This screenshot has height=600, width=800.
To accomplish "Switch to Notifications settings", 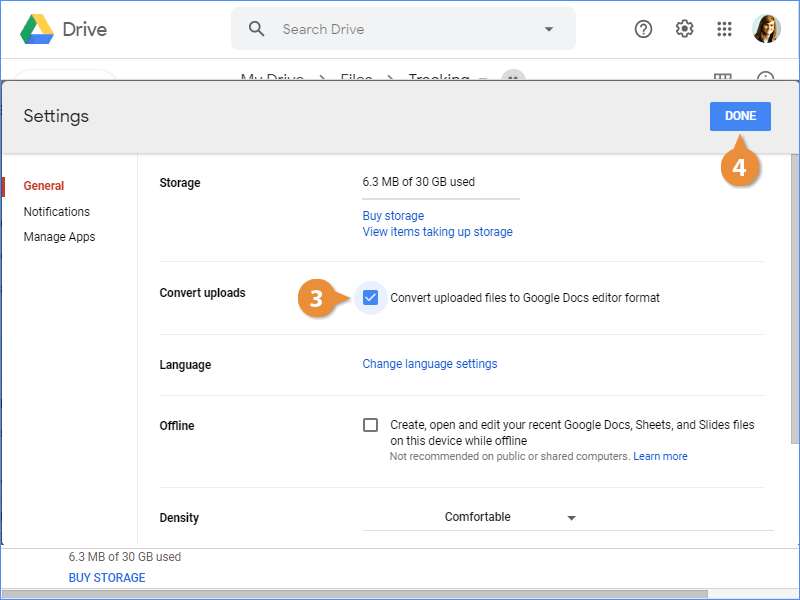I will click(x=57, y=212).
